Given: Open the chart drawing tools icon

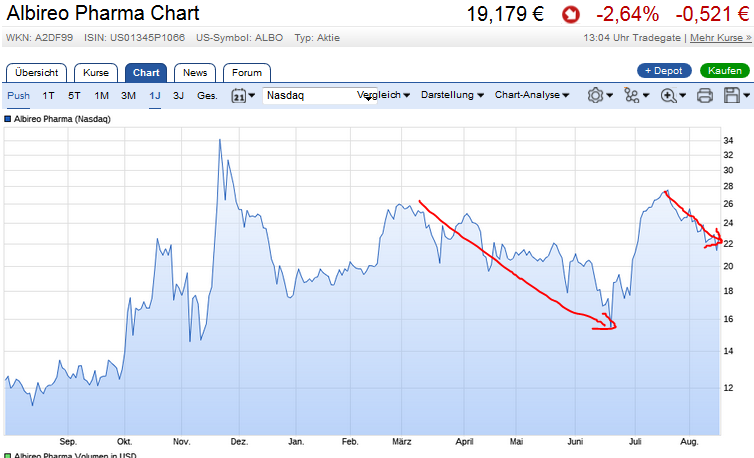Looking at the screenshot, I should pyautogui.click(x=631, y=95).
